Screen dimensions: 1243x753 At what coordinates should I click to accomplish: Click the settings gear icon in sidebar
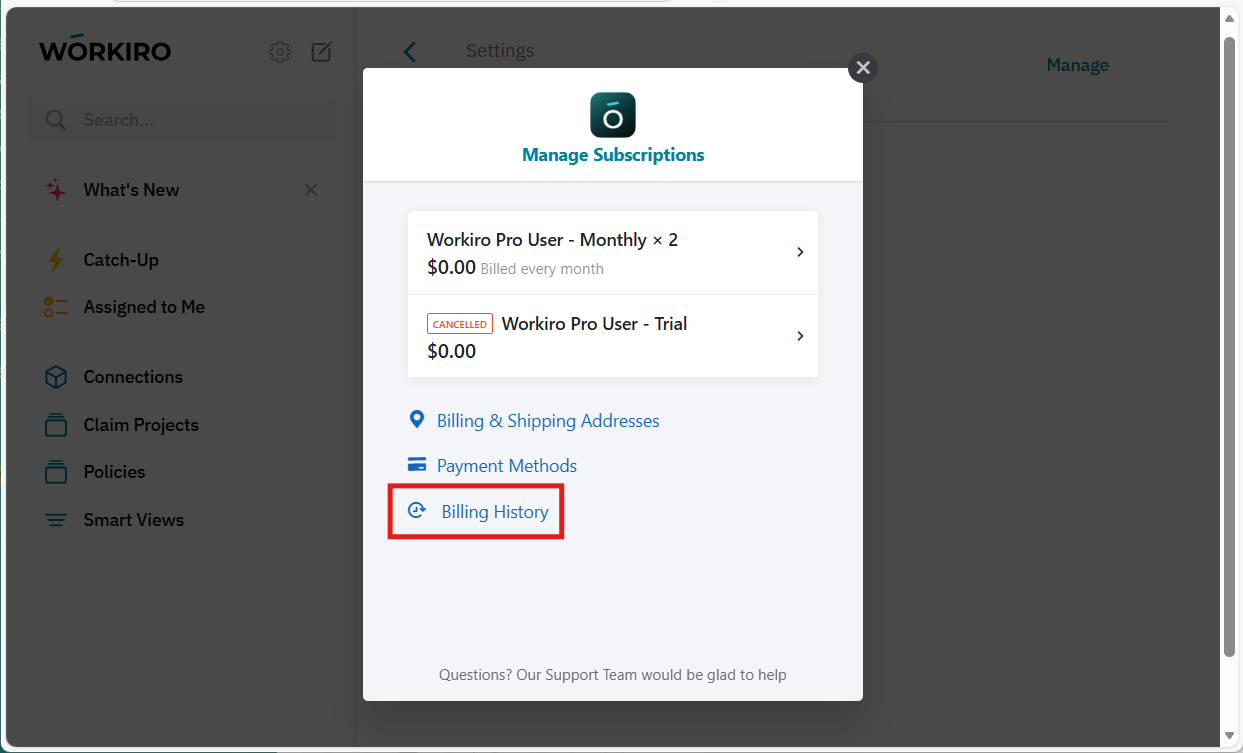pyautogui.click(x=280, y=52)
